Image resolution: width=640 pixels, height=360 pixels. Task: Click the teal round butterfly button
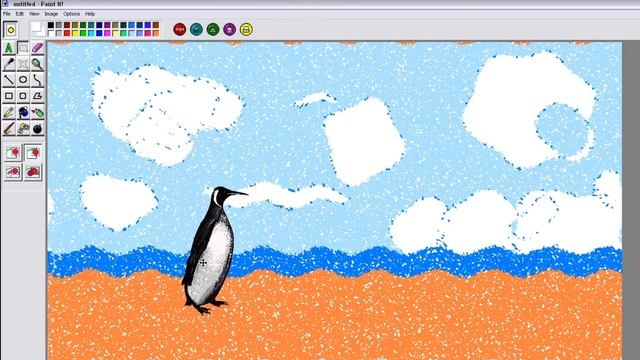[196, 29]
